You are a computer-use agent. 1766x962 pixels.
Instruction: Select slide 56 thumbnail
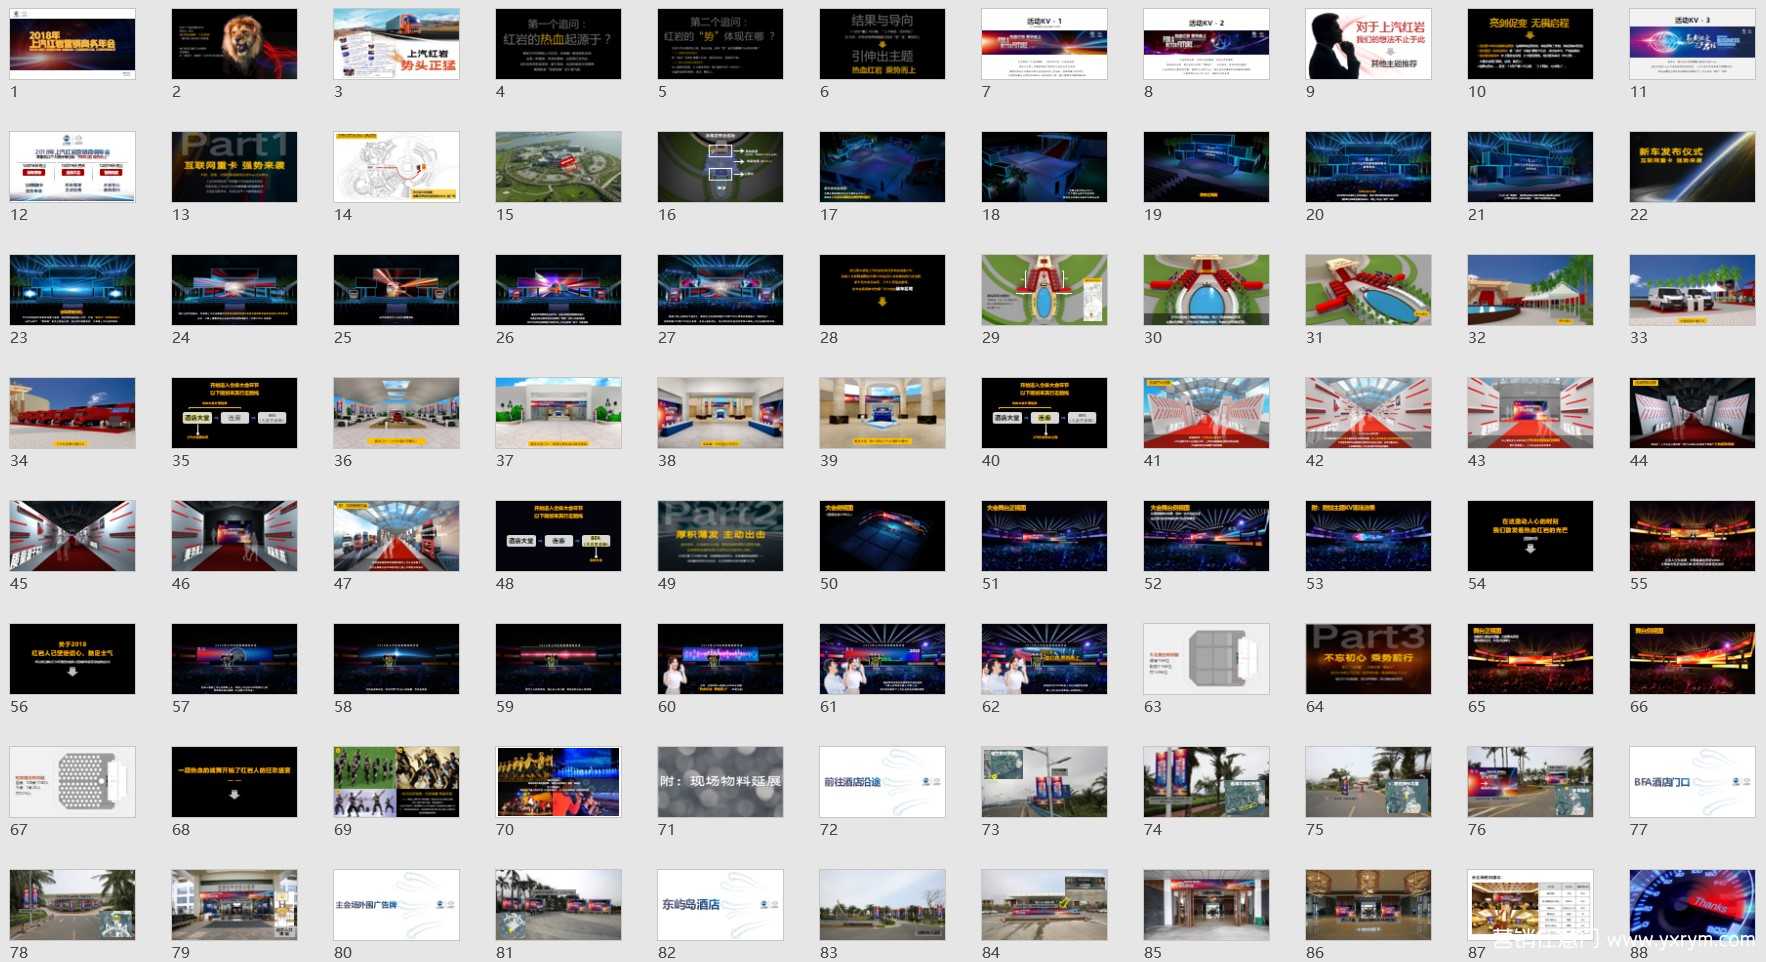[72, 659]
